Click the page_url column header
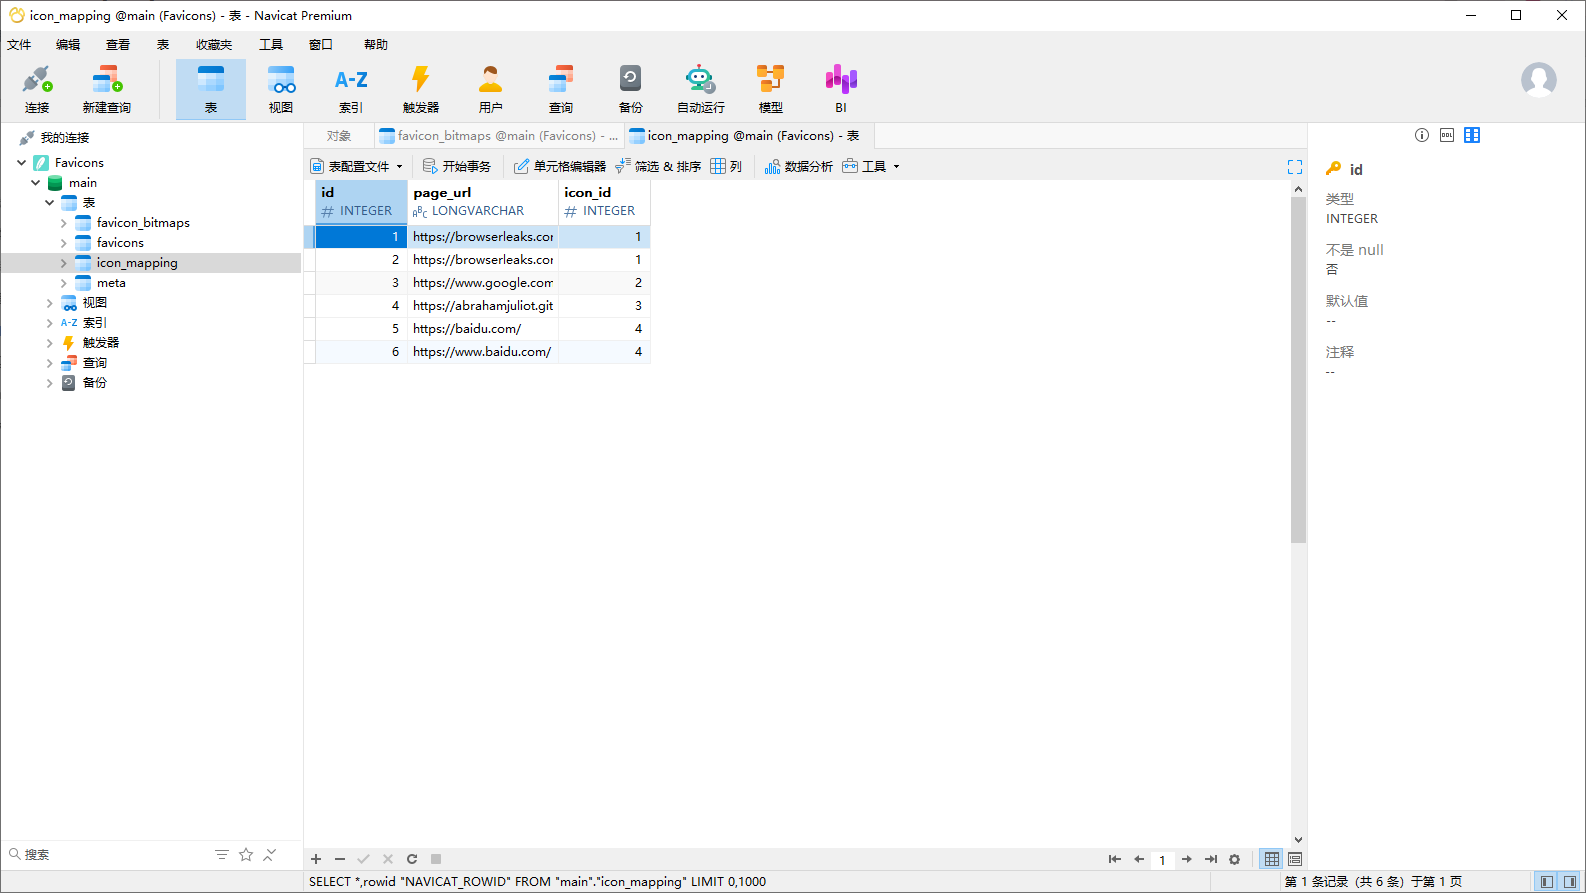1586x893 pixels. tap(483, 201)
